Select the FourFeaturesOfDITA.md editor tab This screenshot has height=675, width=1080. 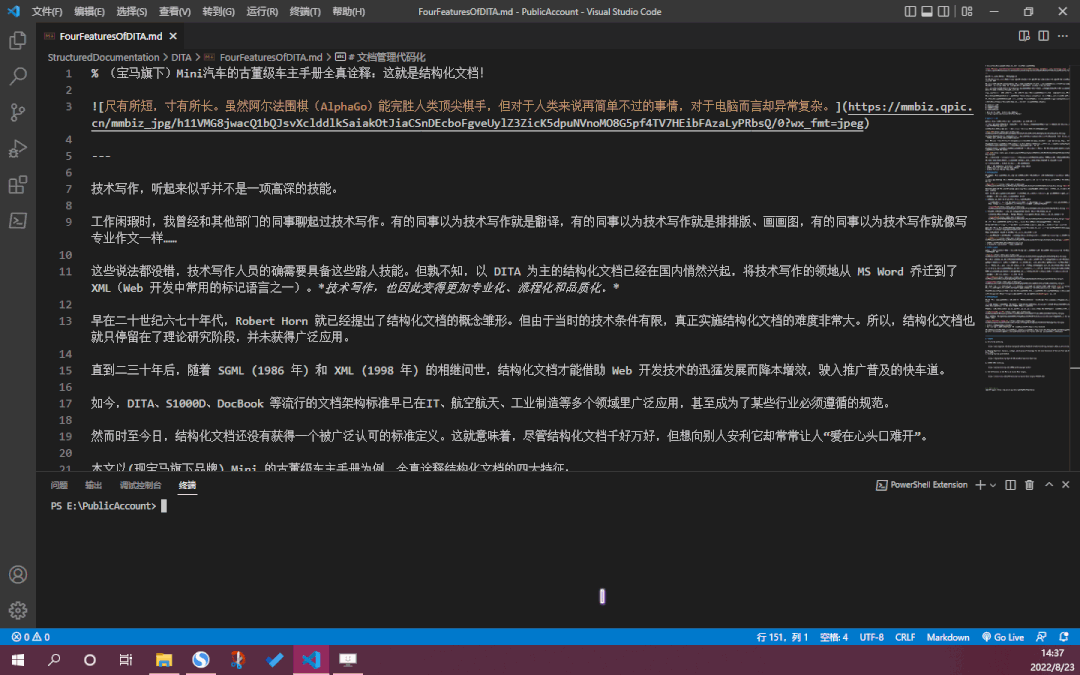coord(110,37)
